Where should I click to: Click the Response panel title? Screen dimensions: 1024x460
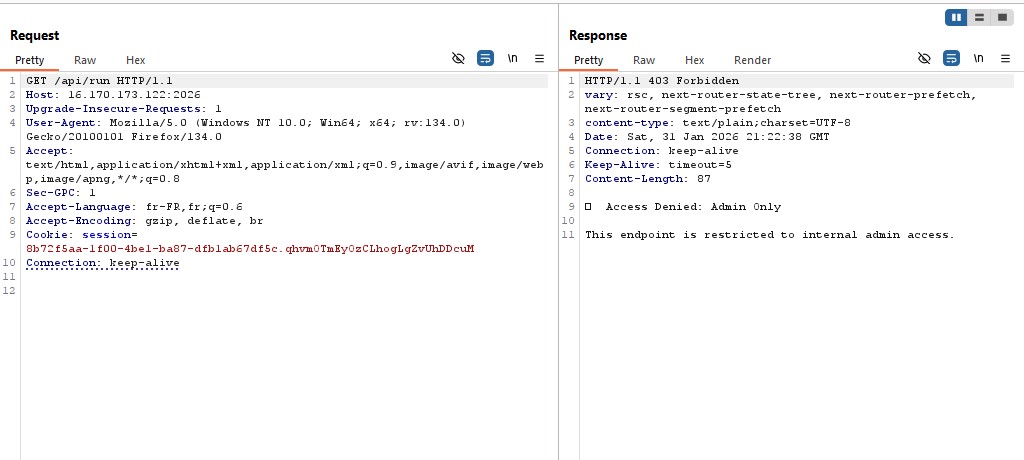click(598, 35)
